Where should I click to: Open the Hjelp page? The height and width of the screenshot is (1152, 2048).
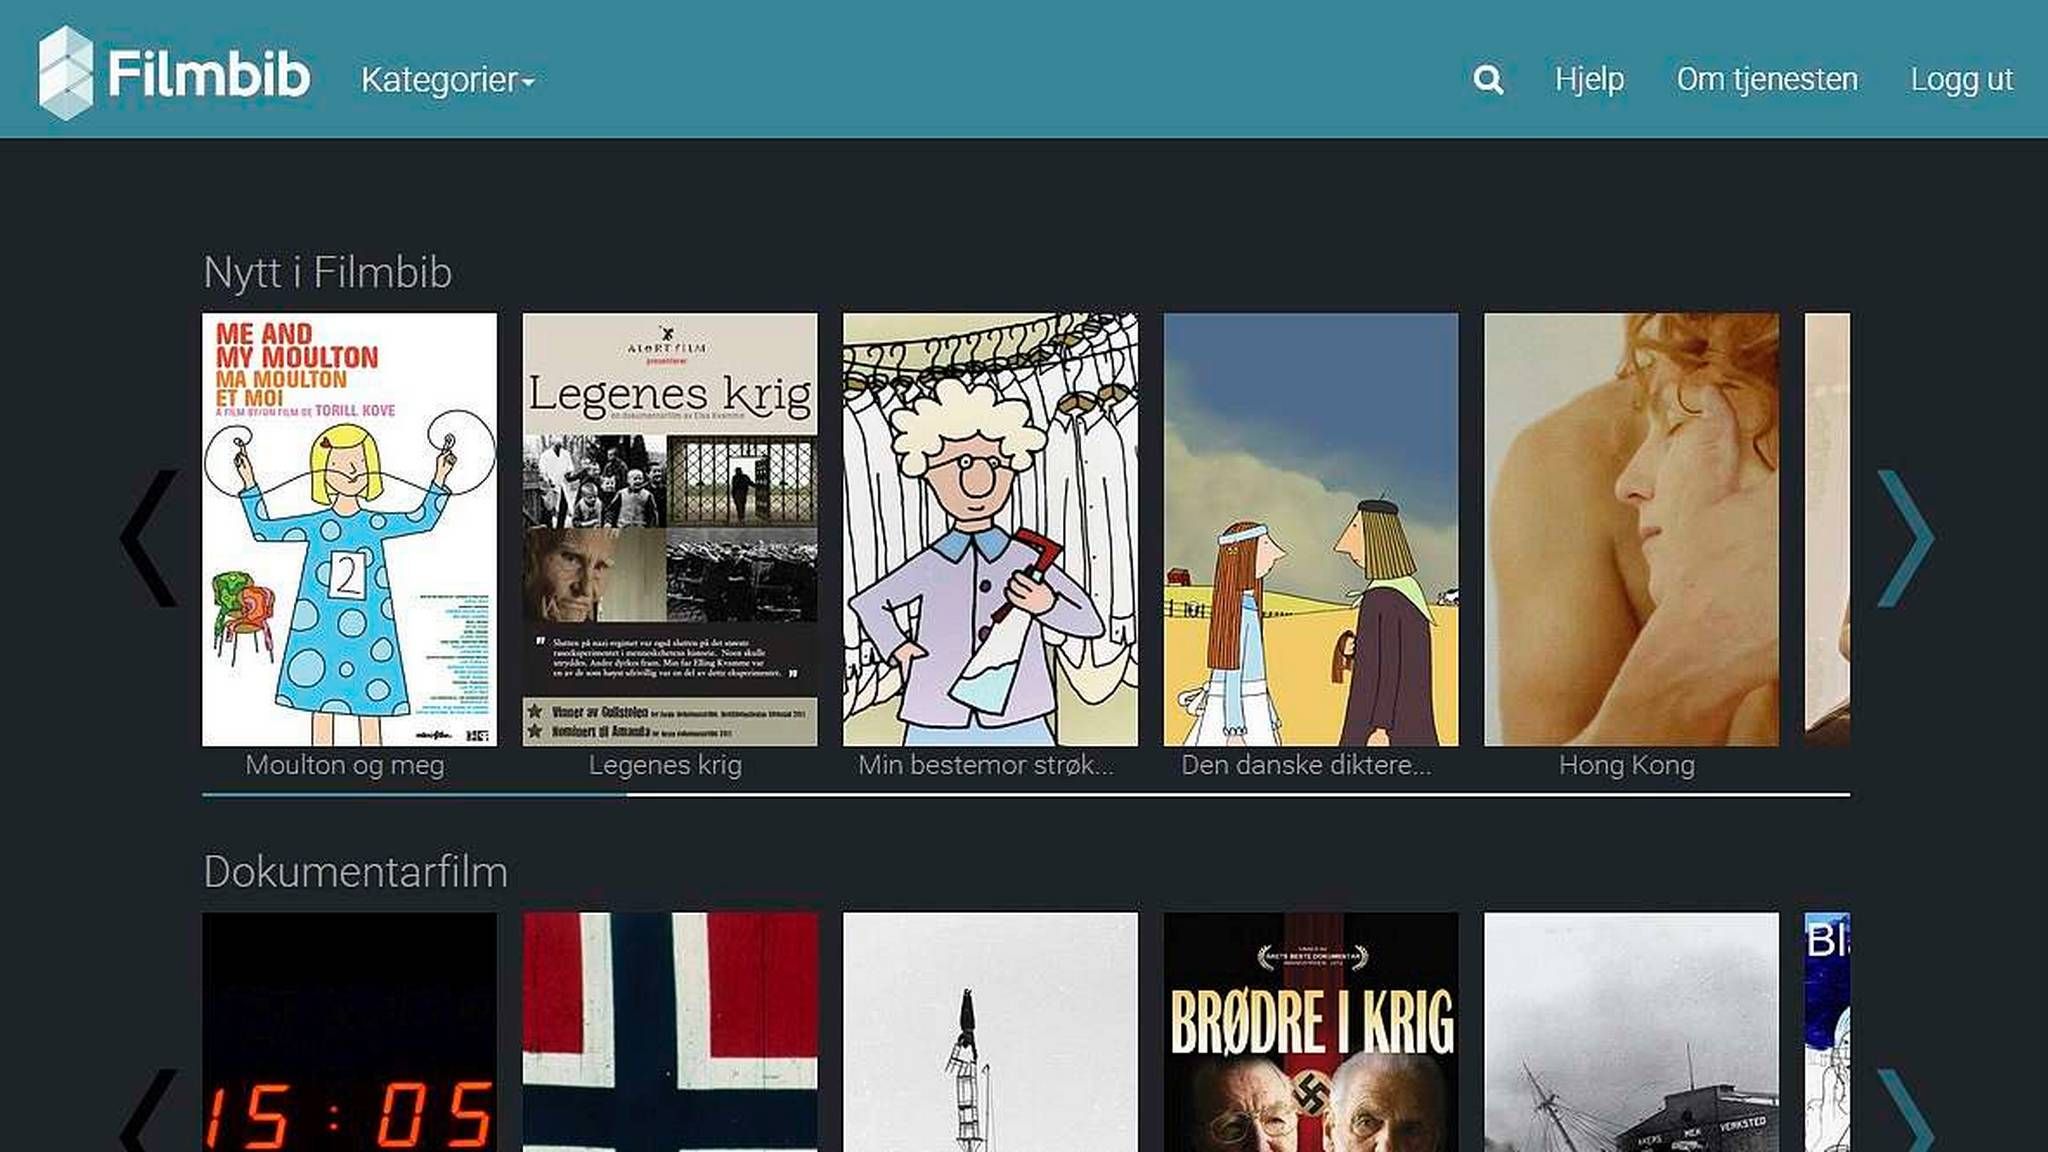(x=1589, y=79)
